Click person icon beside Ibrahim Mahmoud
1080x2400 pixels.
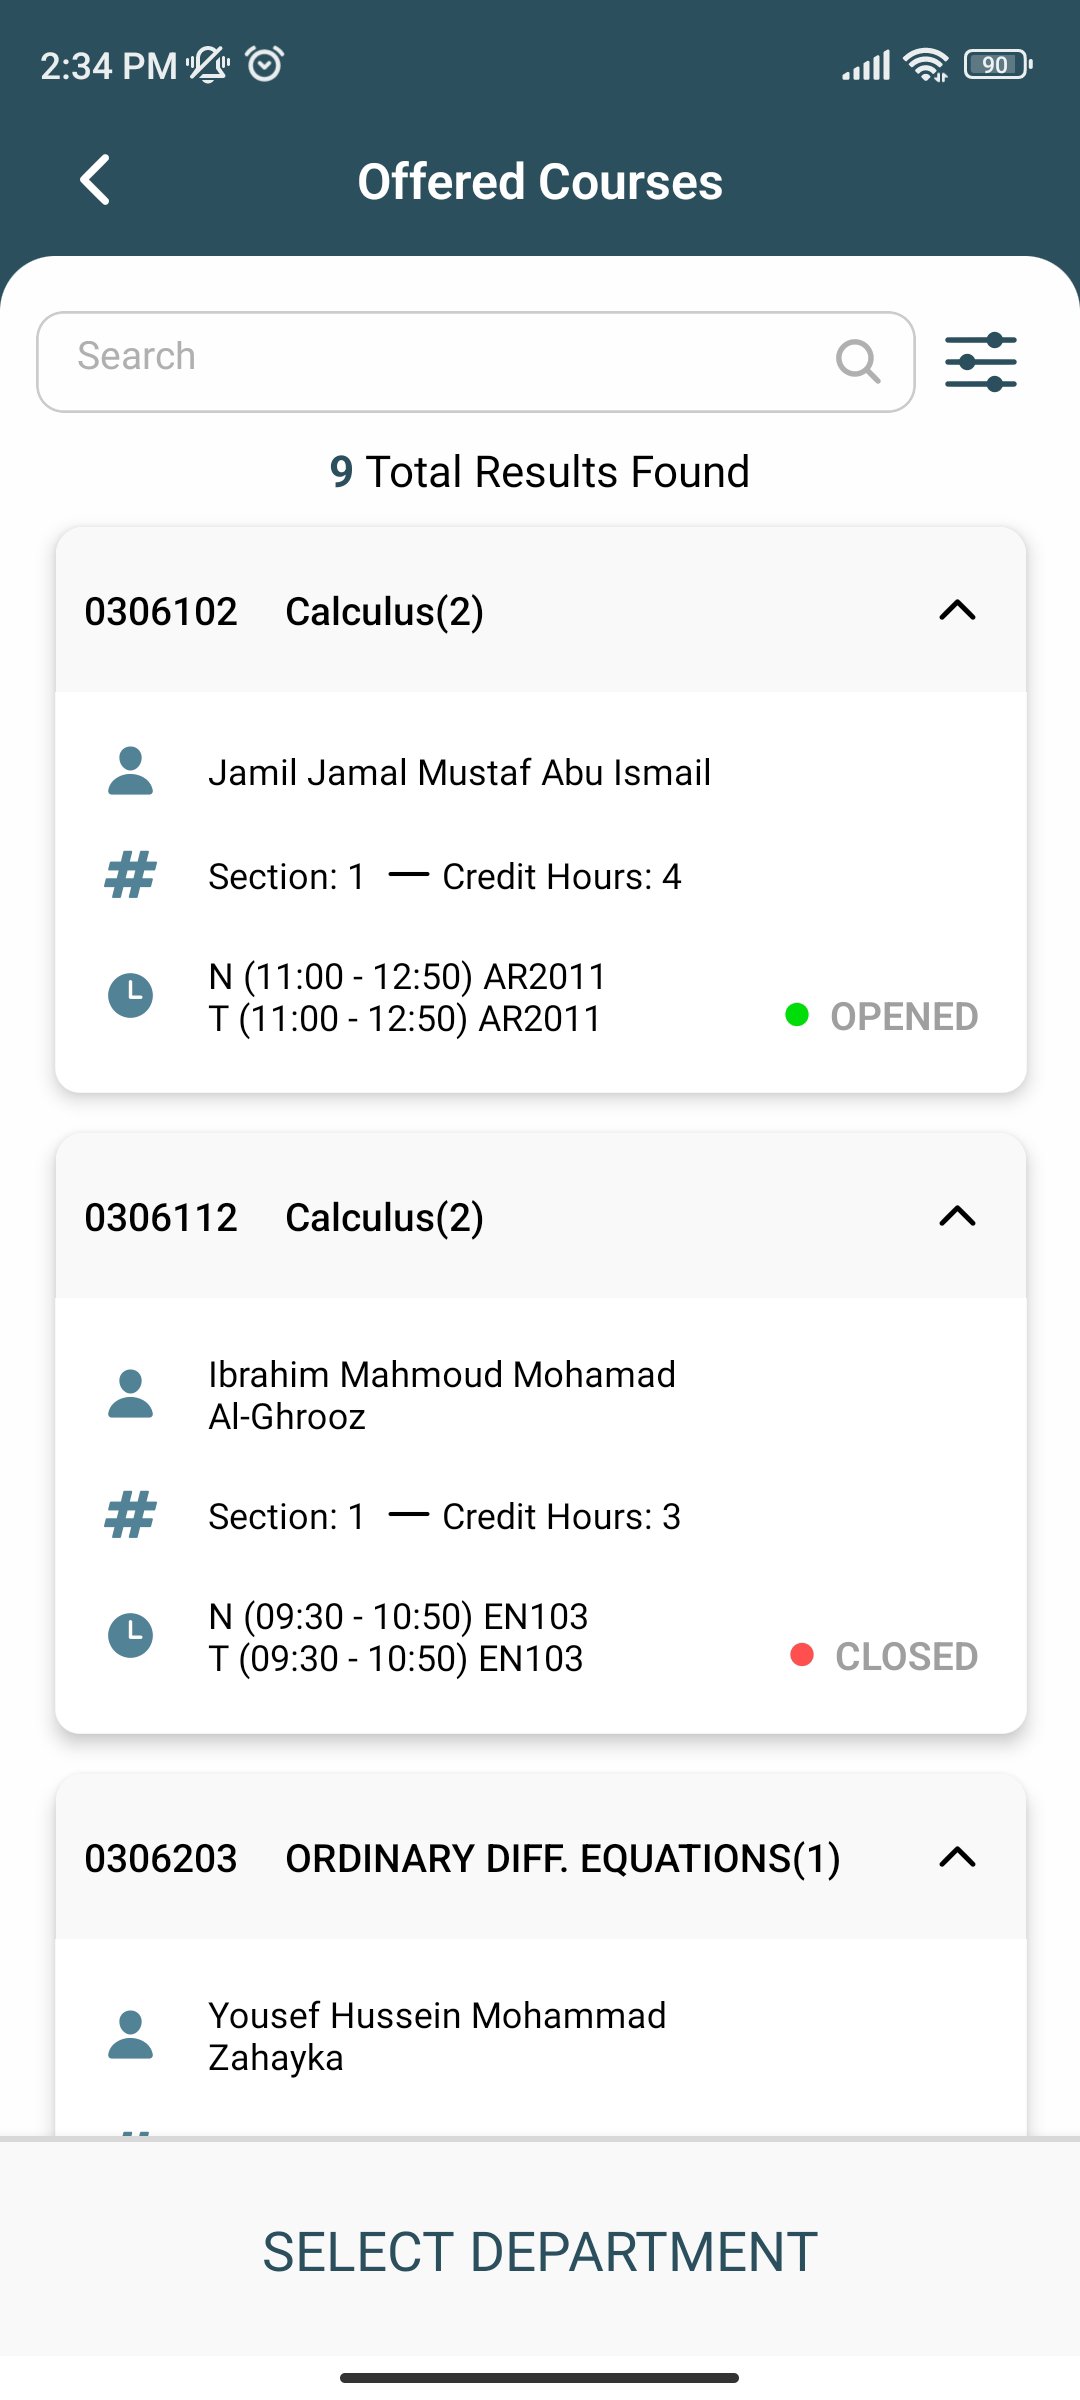pyautogui.click(x=130, y=1394)
